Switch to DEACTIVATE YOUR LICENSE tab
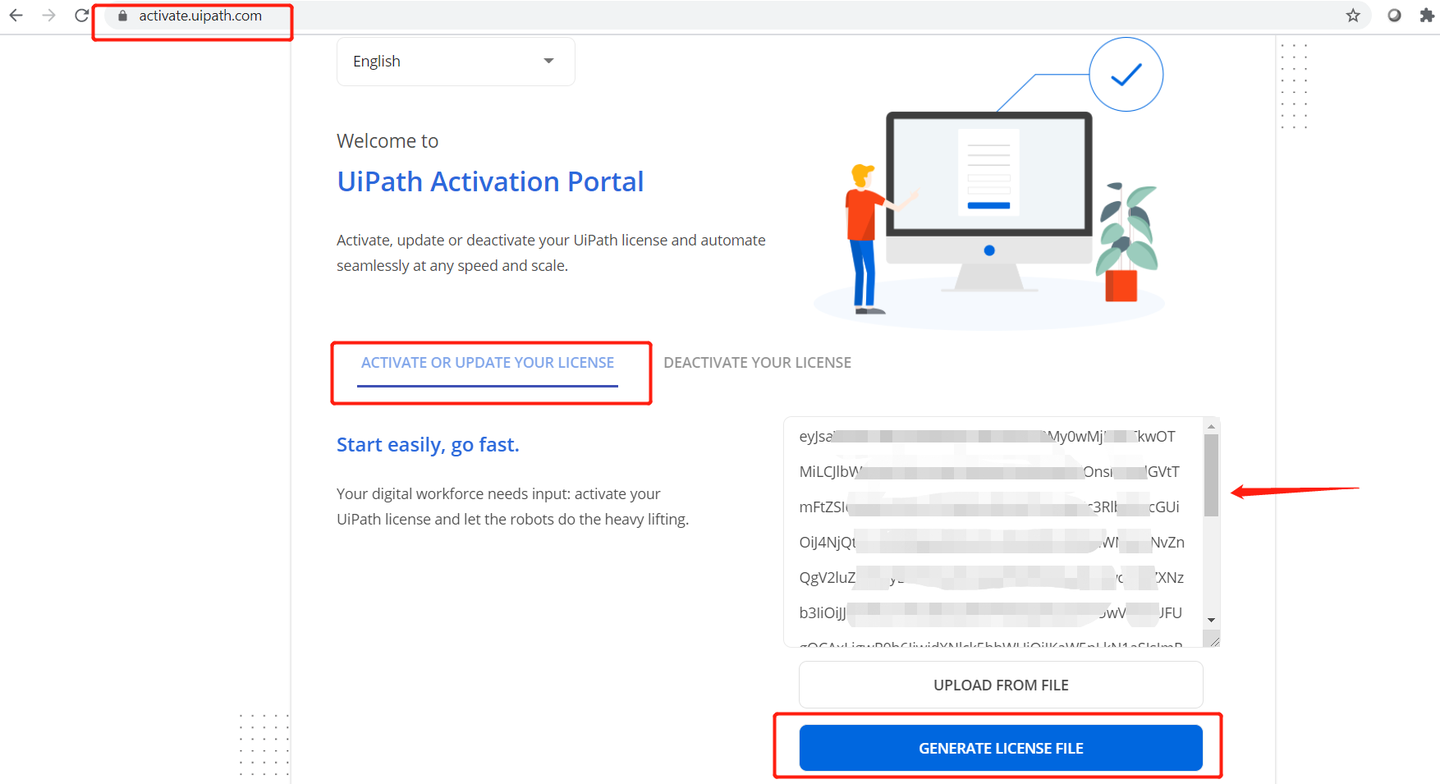The width and height of the screenshot is (1440, 784). pyautogui.click(x=757, y=362)
